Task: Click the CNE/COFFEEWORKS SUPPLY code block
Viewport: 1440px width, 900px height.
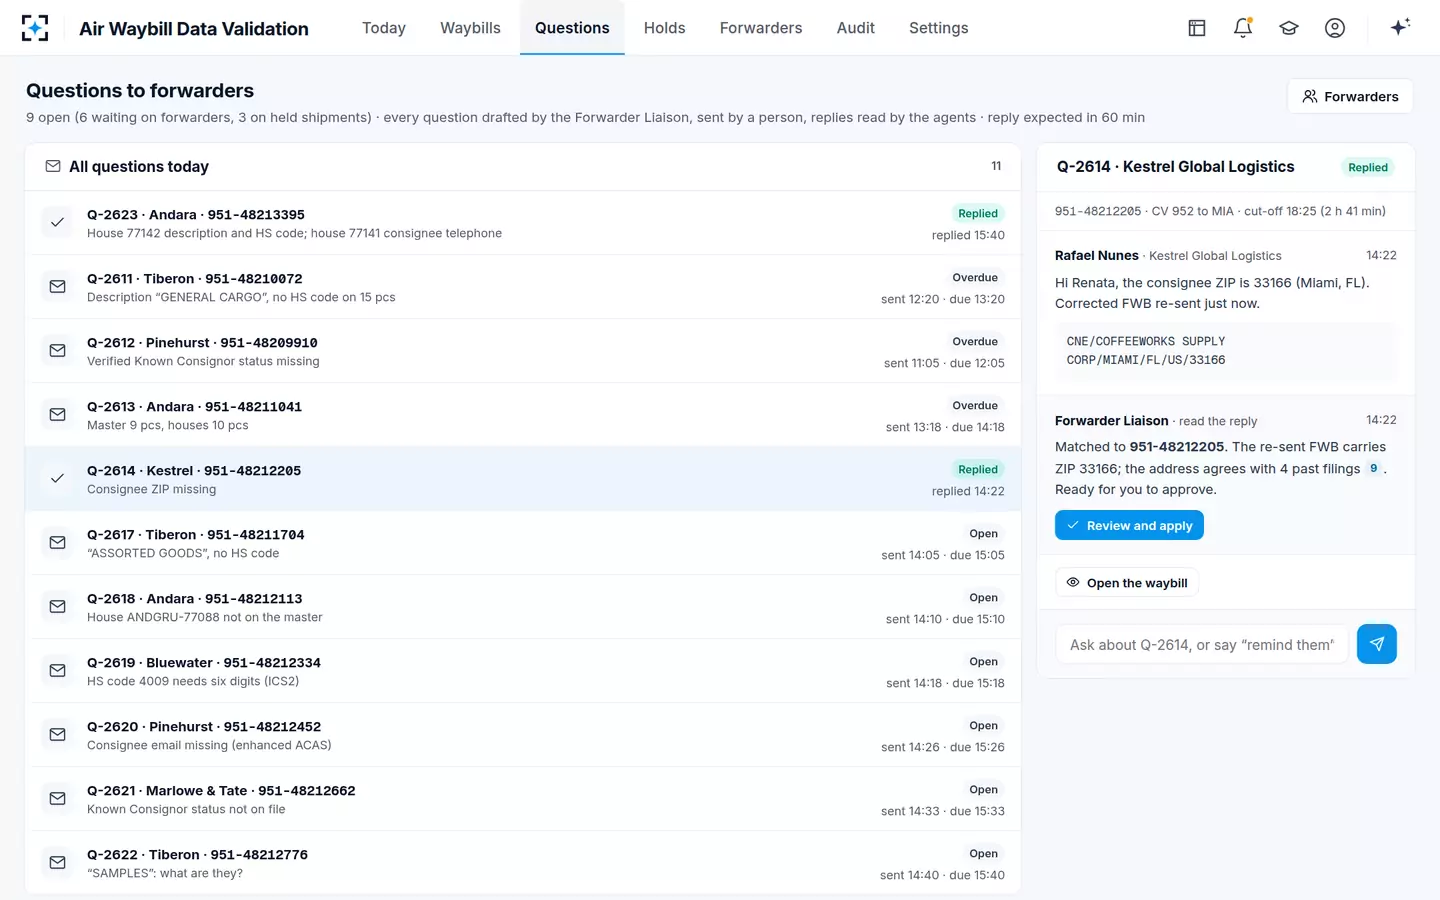Action: click(1225, 350)
